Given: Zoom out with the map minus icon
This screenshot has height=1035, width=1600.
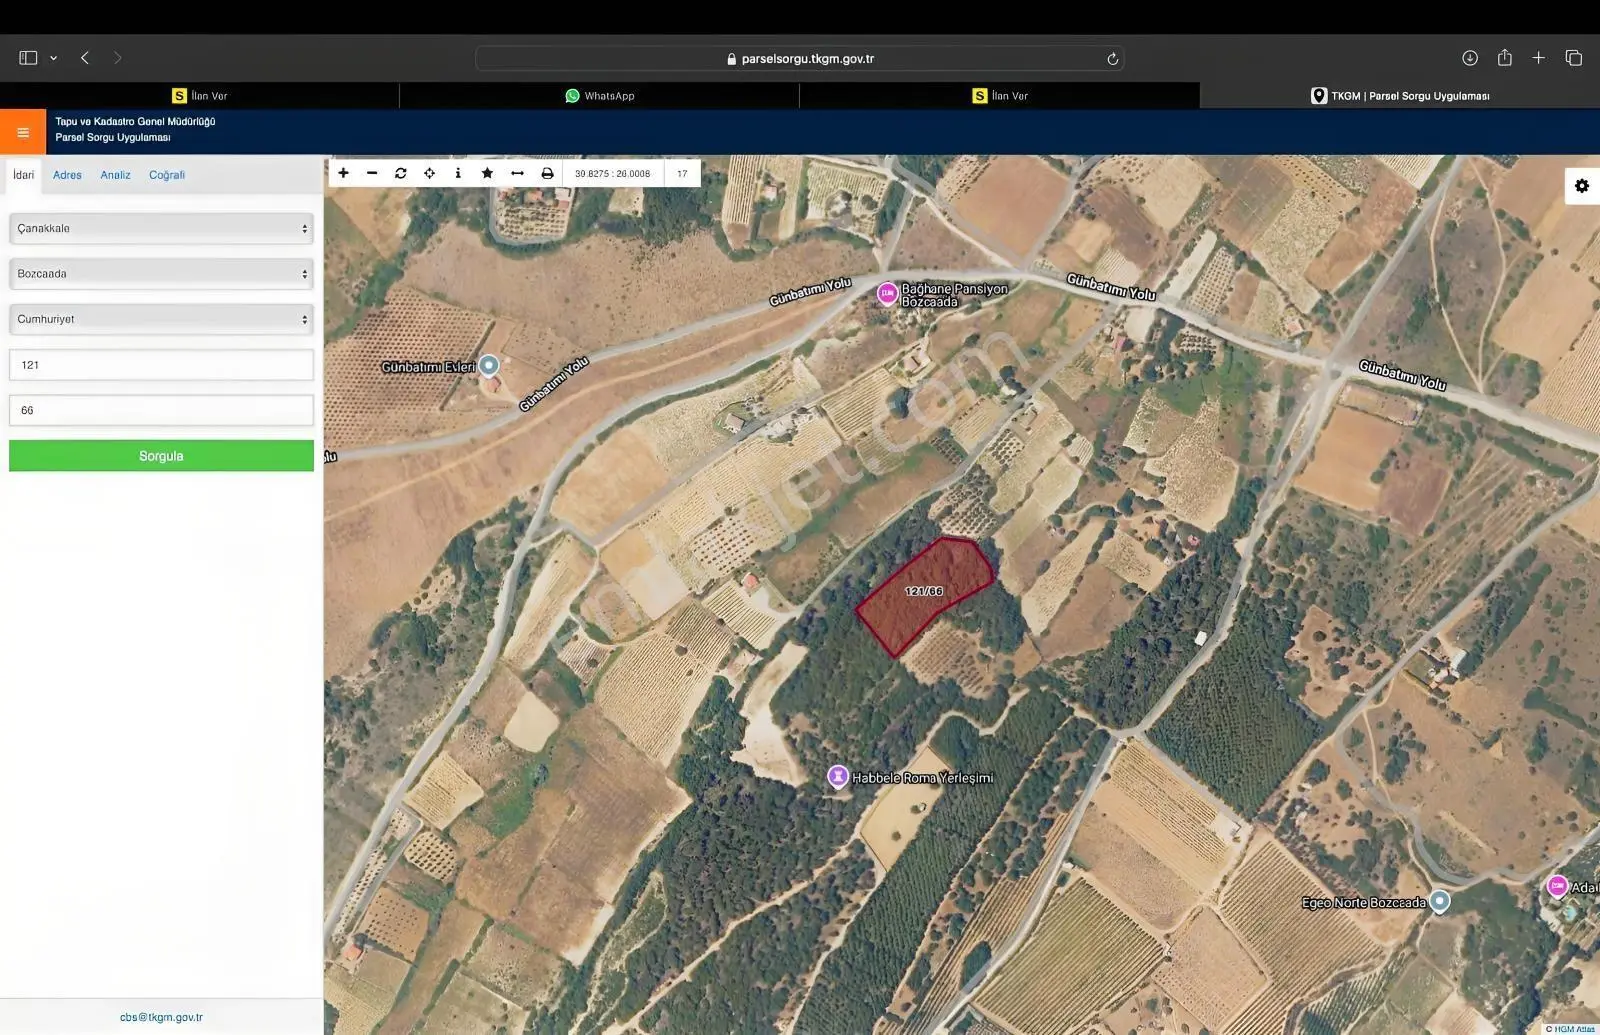Looking at the screenshot, I should tap(372, 173).
